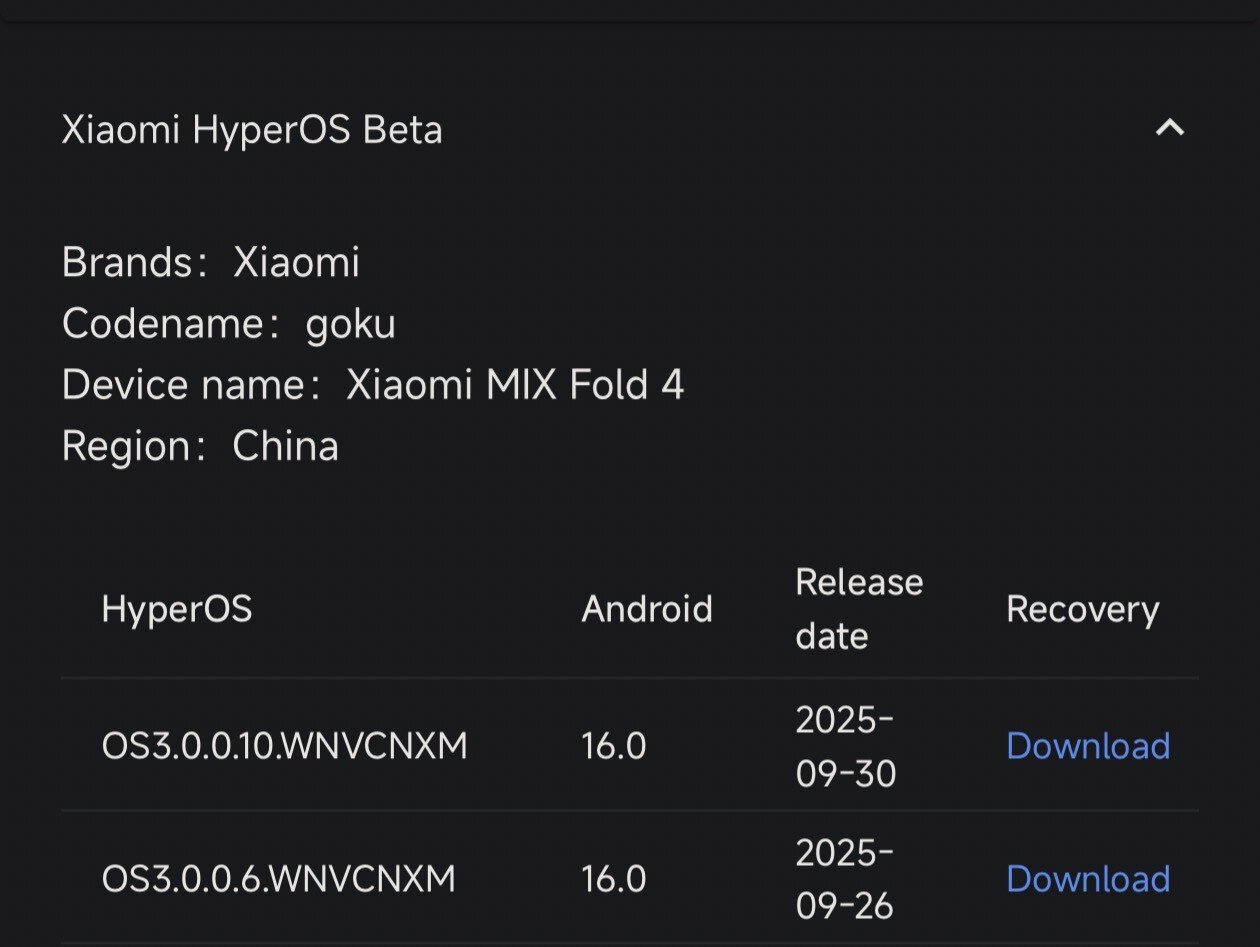Image resolution: width=1260 pixels, height=947 pixels.
Task: Download recovery for OS3.0.0.10.WNVCNXM
Action: (1087, 746)
